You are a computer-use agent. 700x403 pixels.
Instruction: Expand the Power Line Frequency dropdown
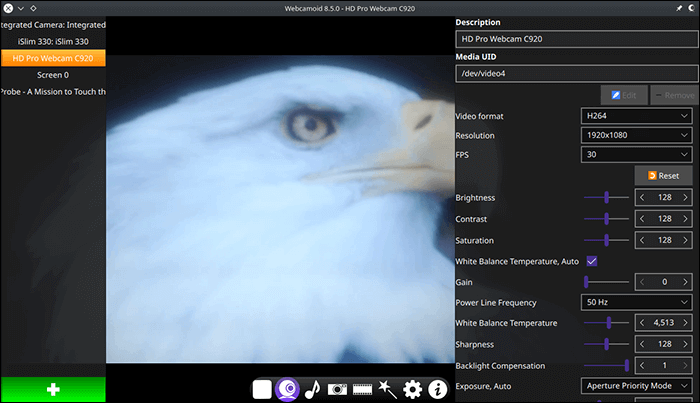pos(636,302)
